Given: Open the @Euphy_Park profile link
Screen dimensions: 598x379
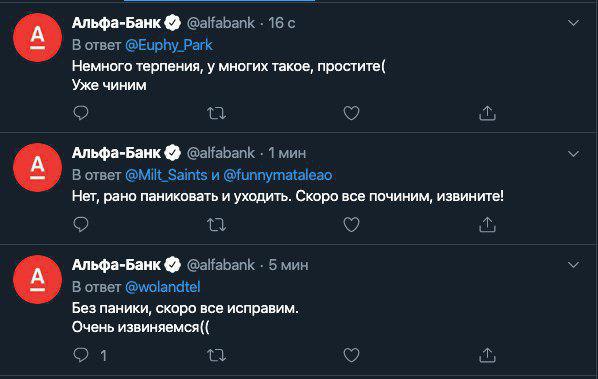Looking at the screenshot, I should tap(169, 45).
